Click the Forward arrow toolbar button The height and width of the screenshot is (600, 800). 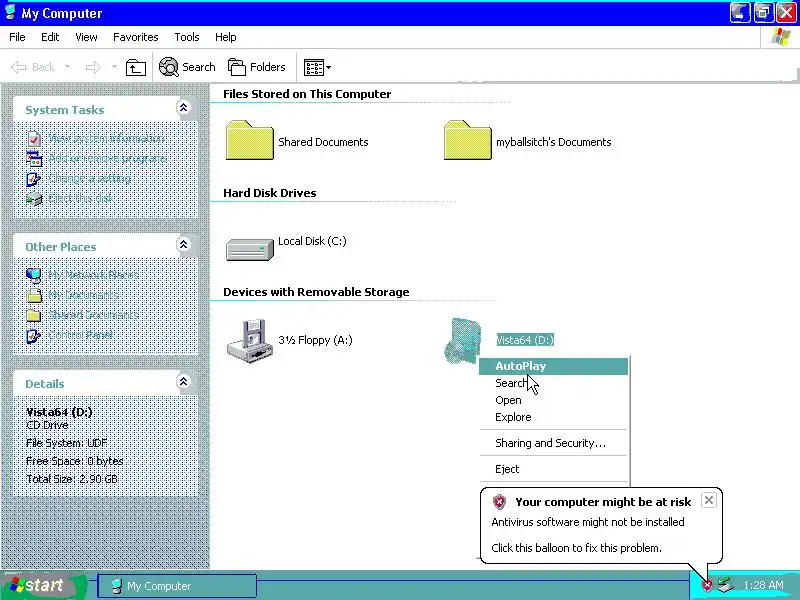(x=93, y=67)
